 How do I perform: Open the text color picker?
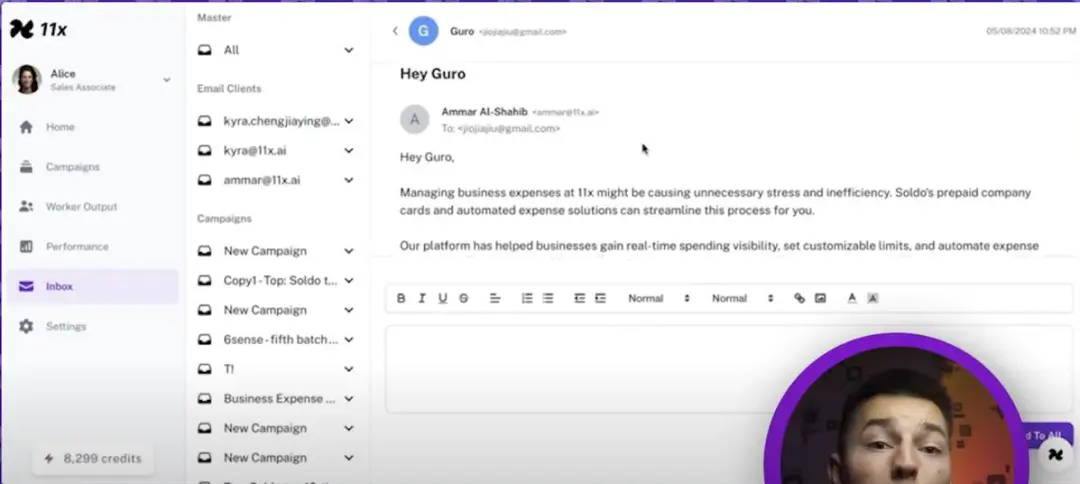[x=852, y=299]
